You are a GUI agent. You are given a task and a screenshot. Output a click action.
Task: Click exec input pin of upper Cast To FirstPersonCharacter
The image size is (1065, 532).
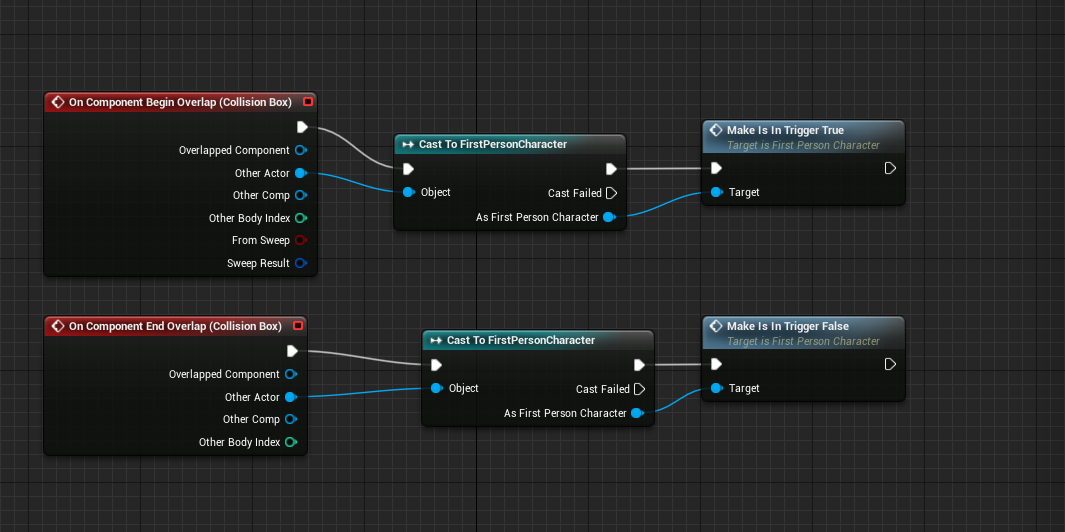tap(408, 169)
